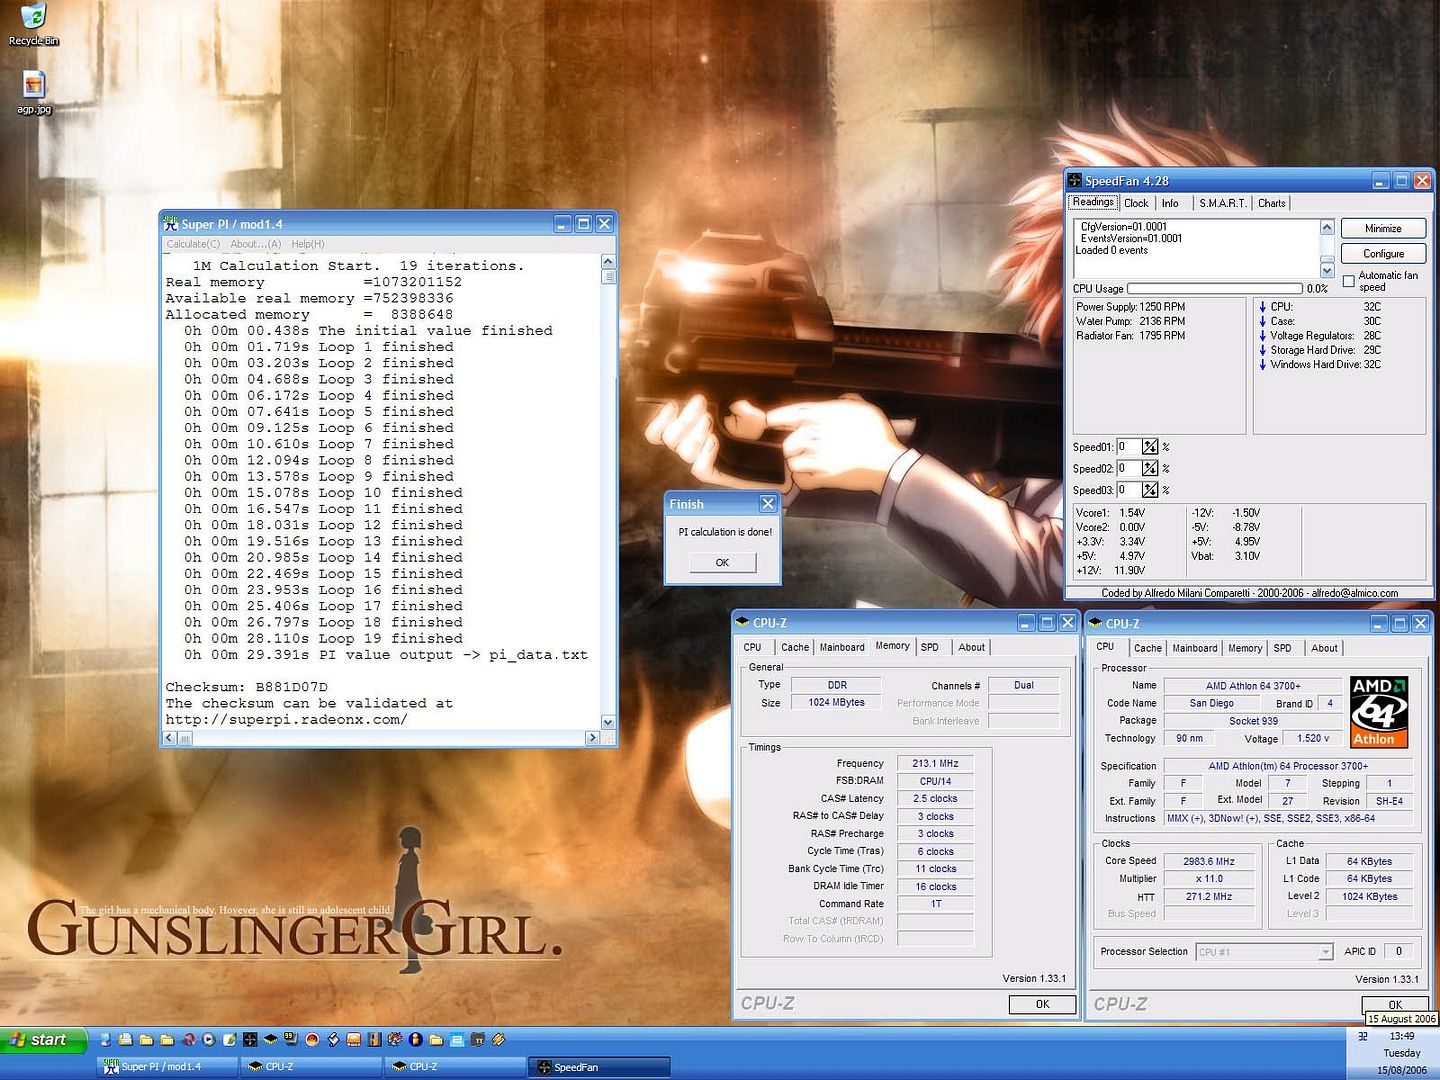Open About...(A) menu in Super PI
This screenshot has width=1440, height=1080.
[256, 244]
